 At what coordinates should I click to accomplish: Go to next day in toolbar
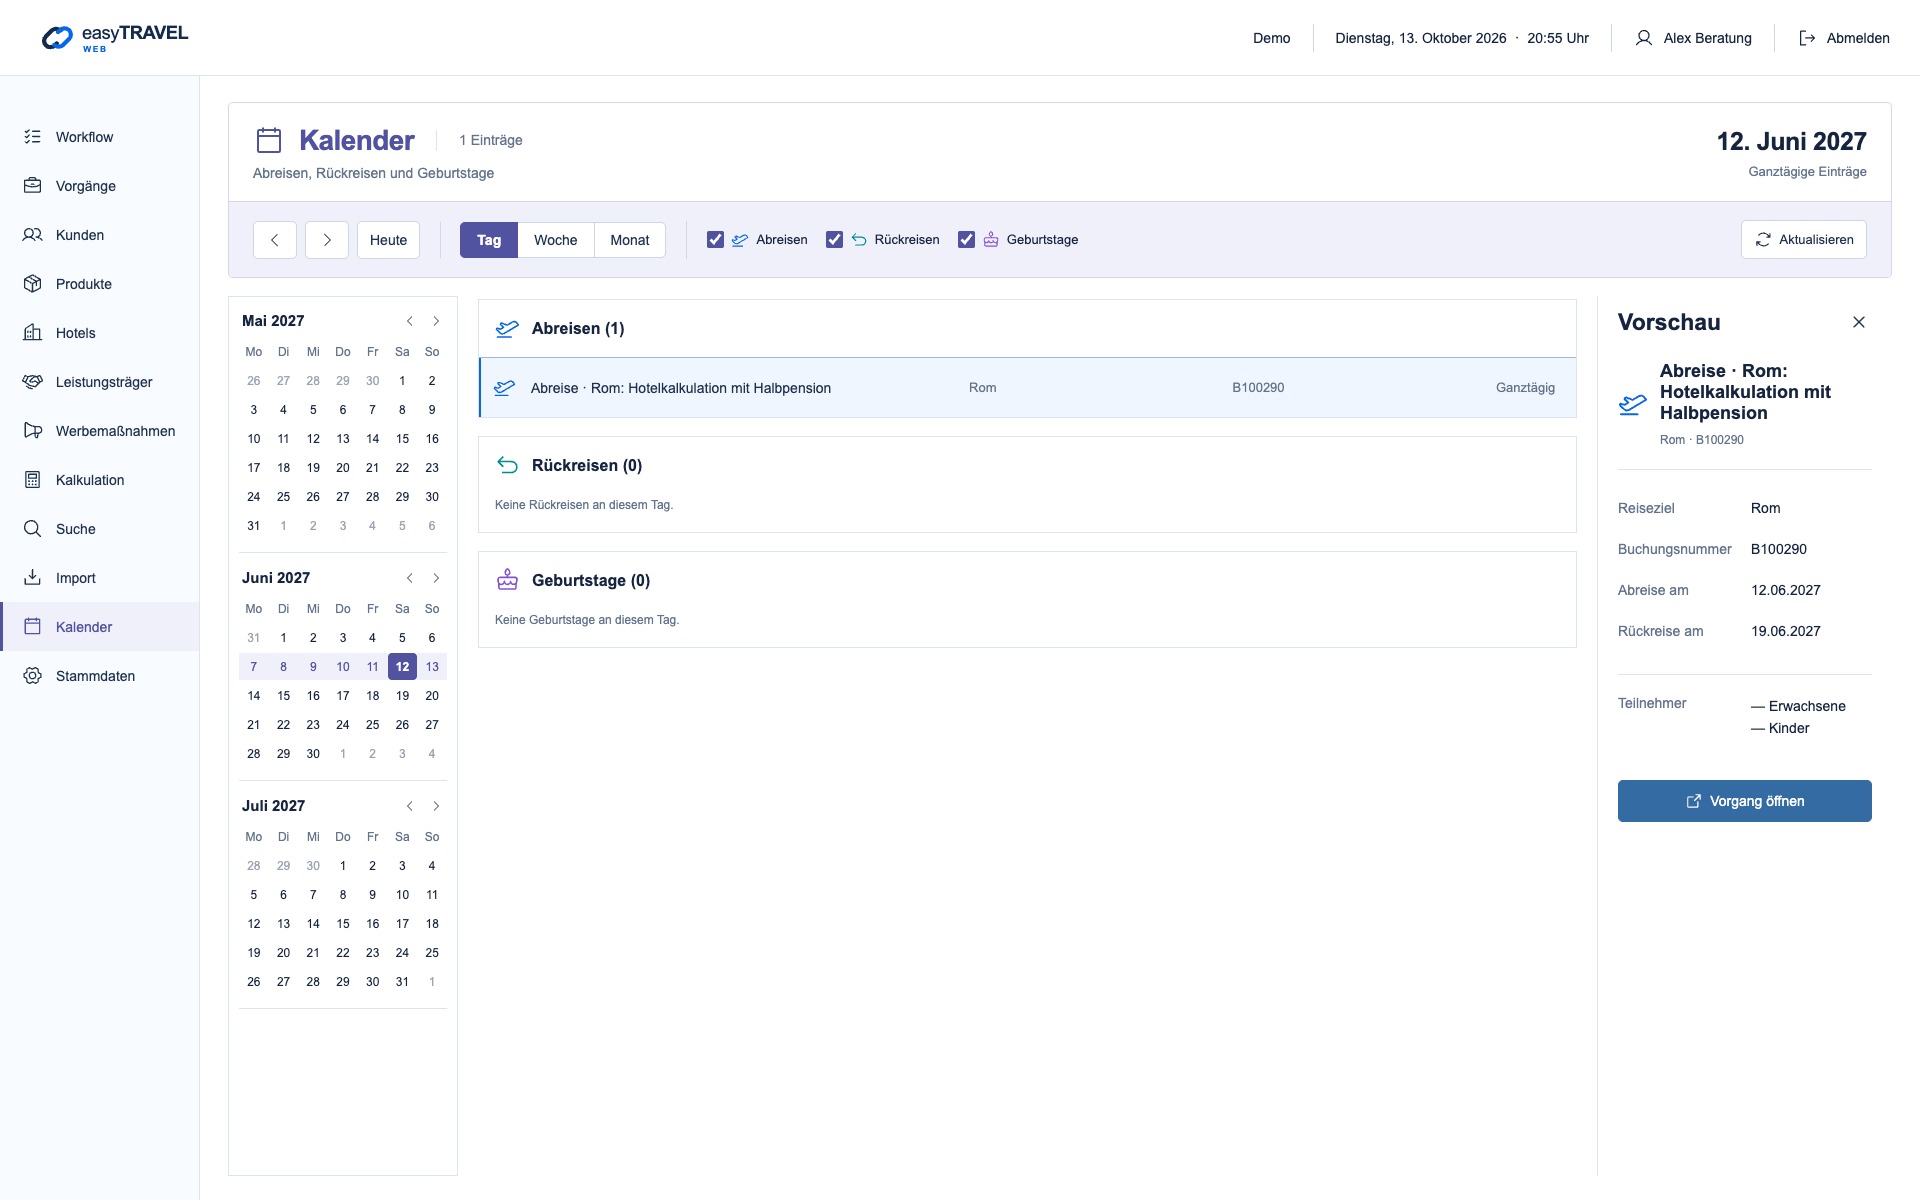coord(327,240)
